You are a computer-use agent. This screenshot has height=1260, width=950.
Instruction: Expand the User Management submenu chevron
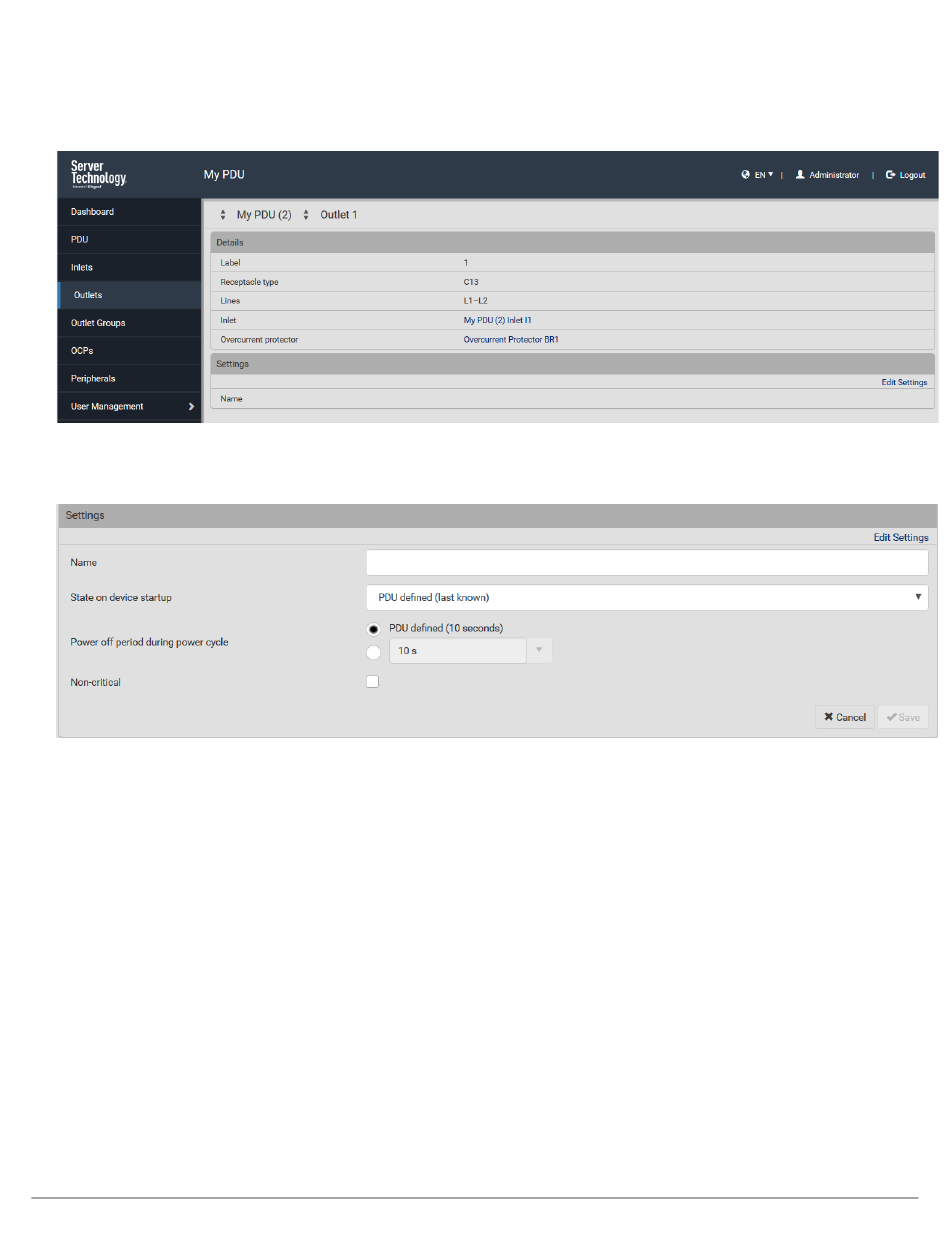click(x=190, y=406)
